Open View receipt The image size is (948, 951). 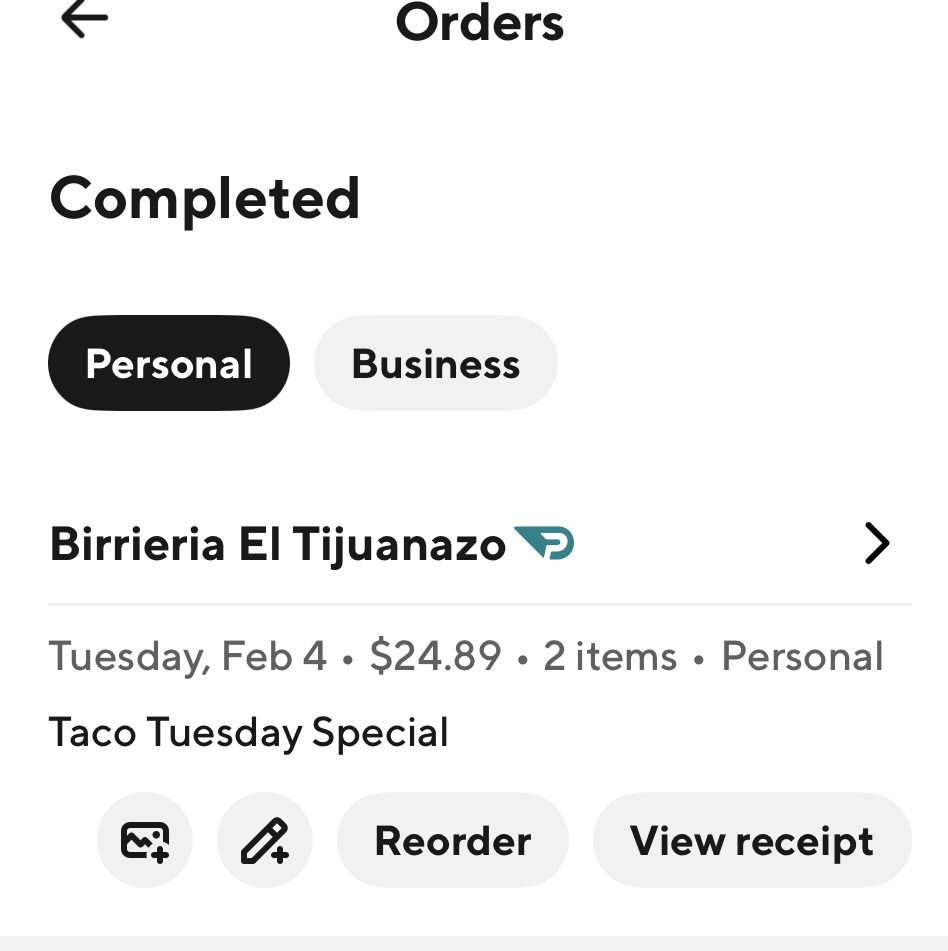[752, 841]
